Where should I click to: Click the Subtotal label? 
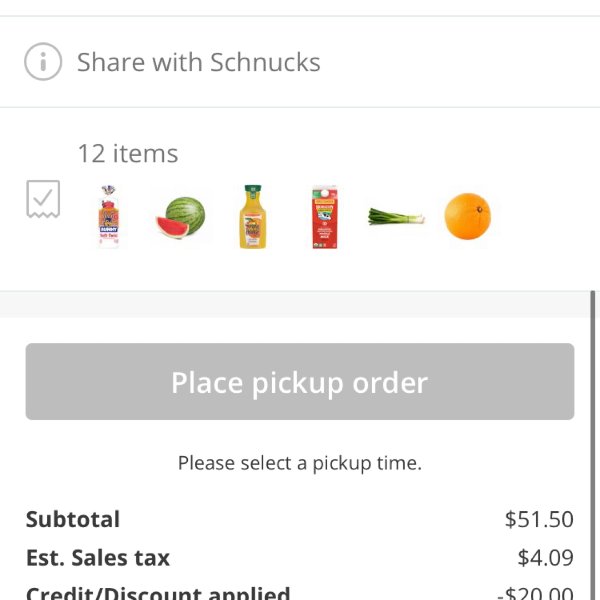(x=73, y=519)
